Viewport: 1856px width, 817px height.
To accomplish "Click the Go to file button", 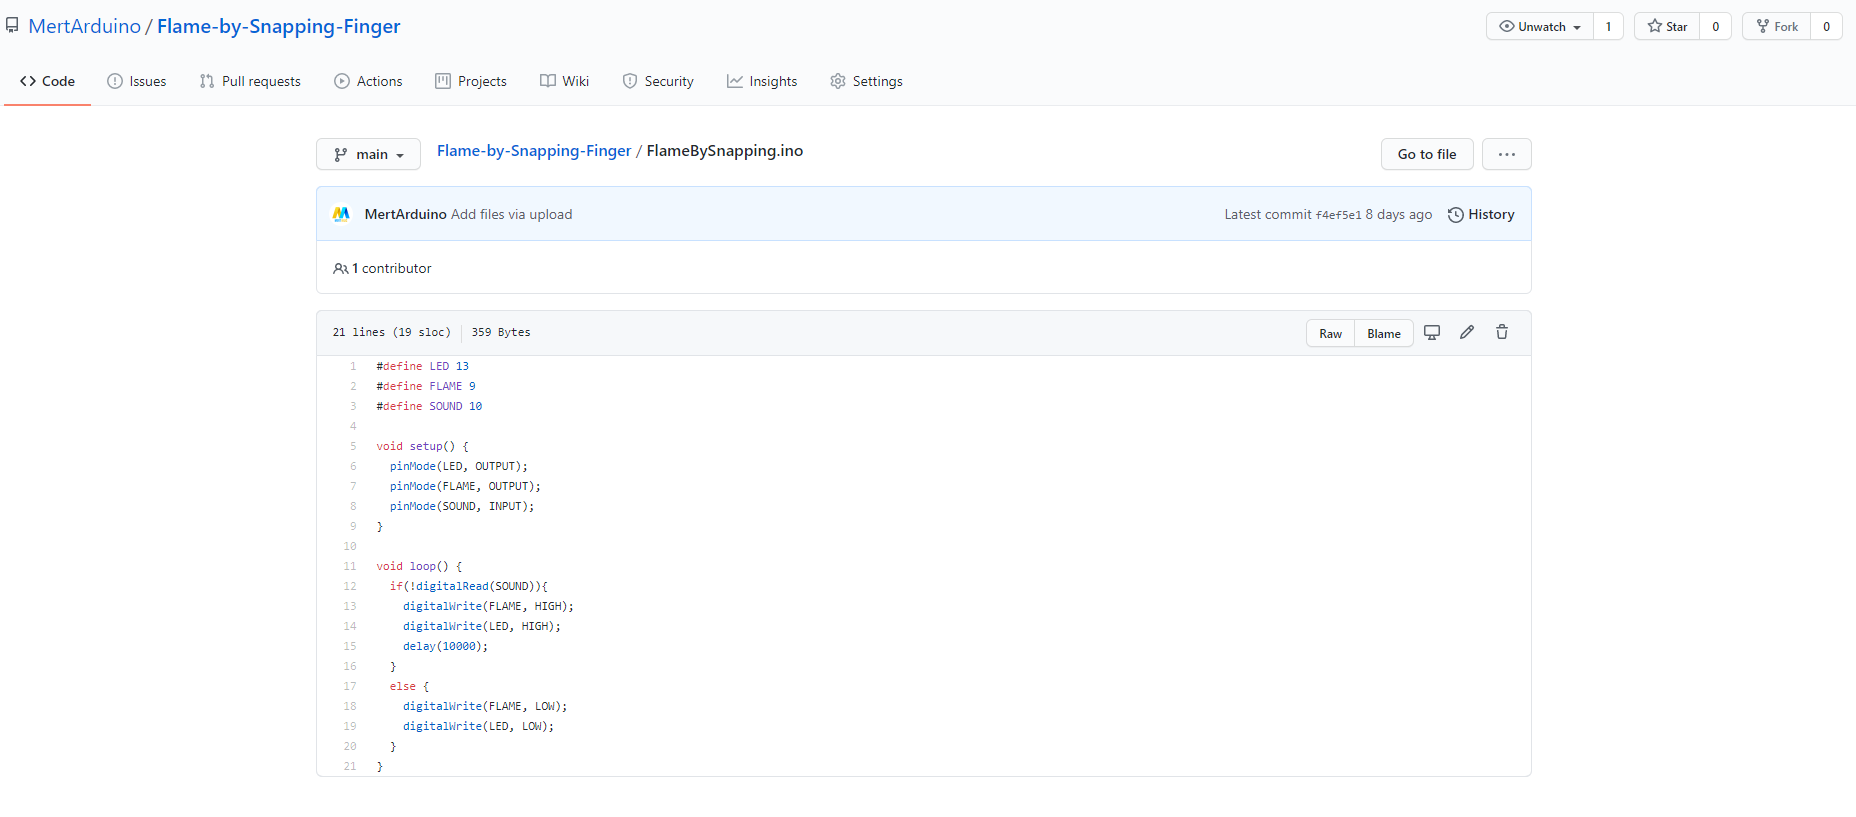I will click(1427, 154).
